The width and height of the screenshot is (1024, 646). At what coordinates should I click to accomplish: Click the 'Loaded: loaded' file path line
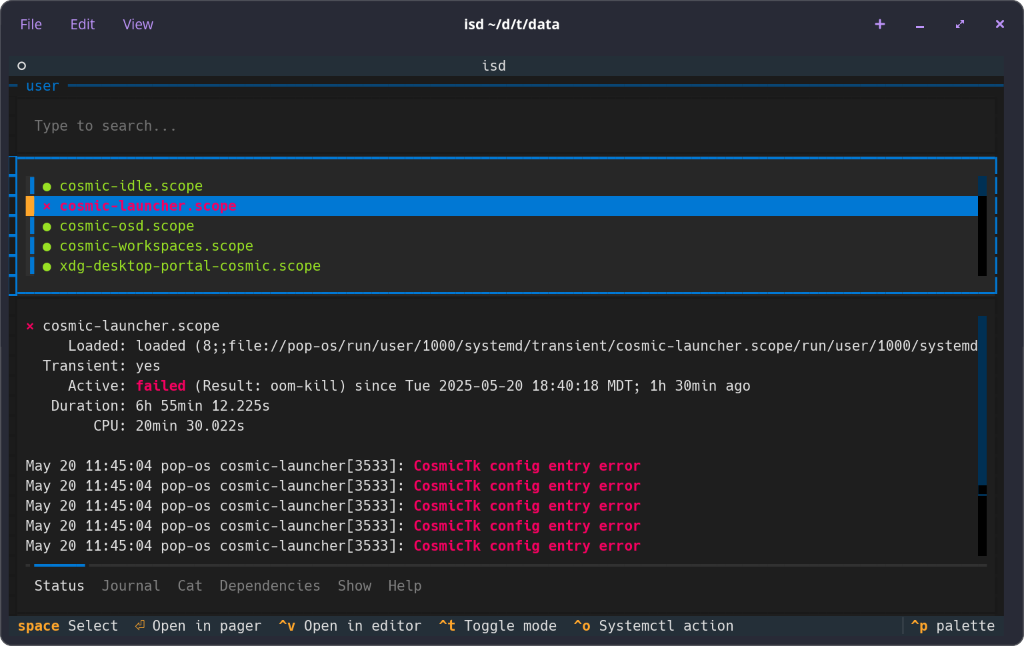point(522,346)
